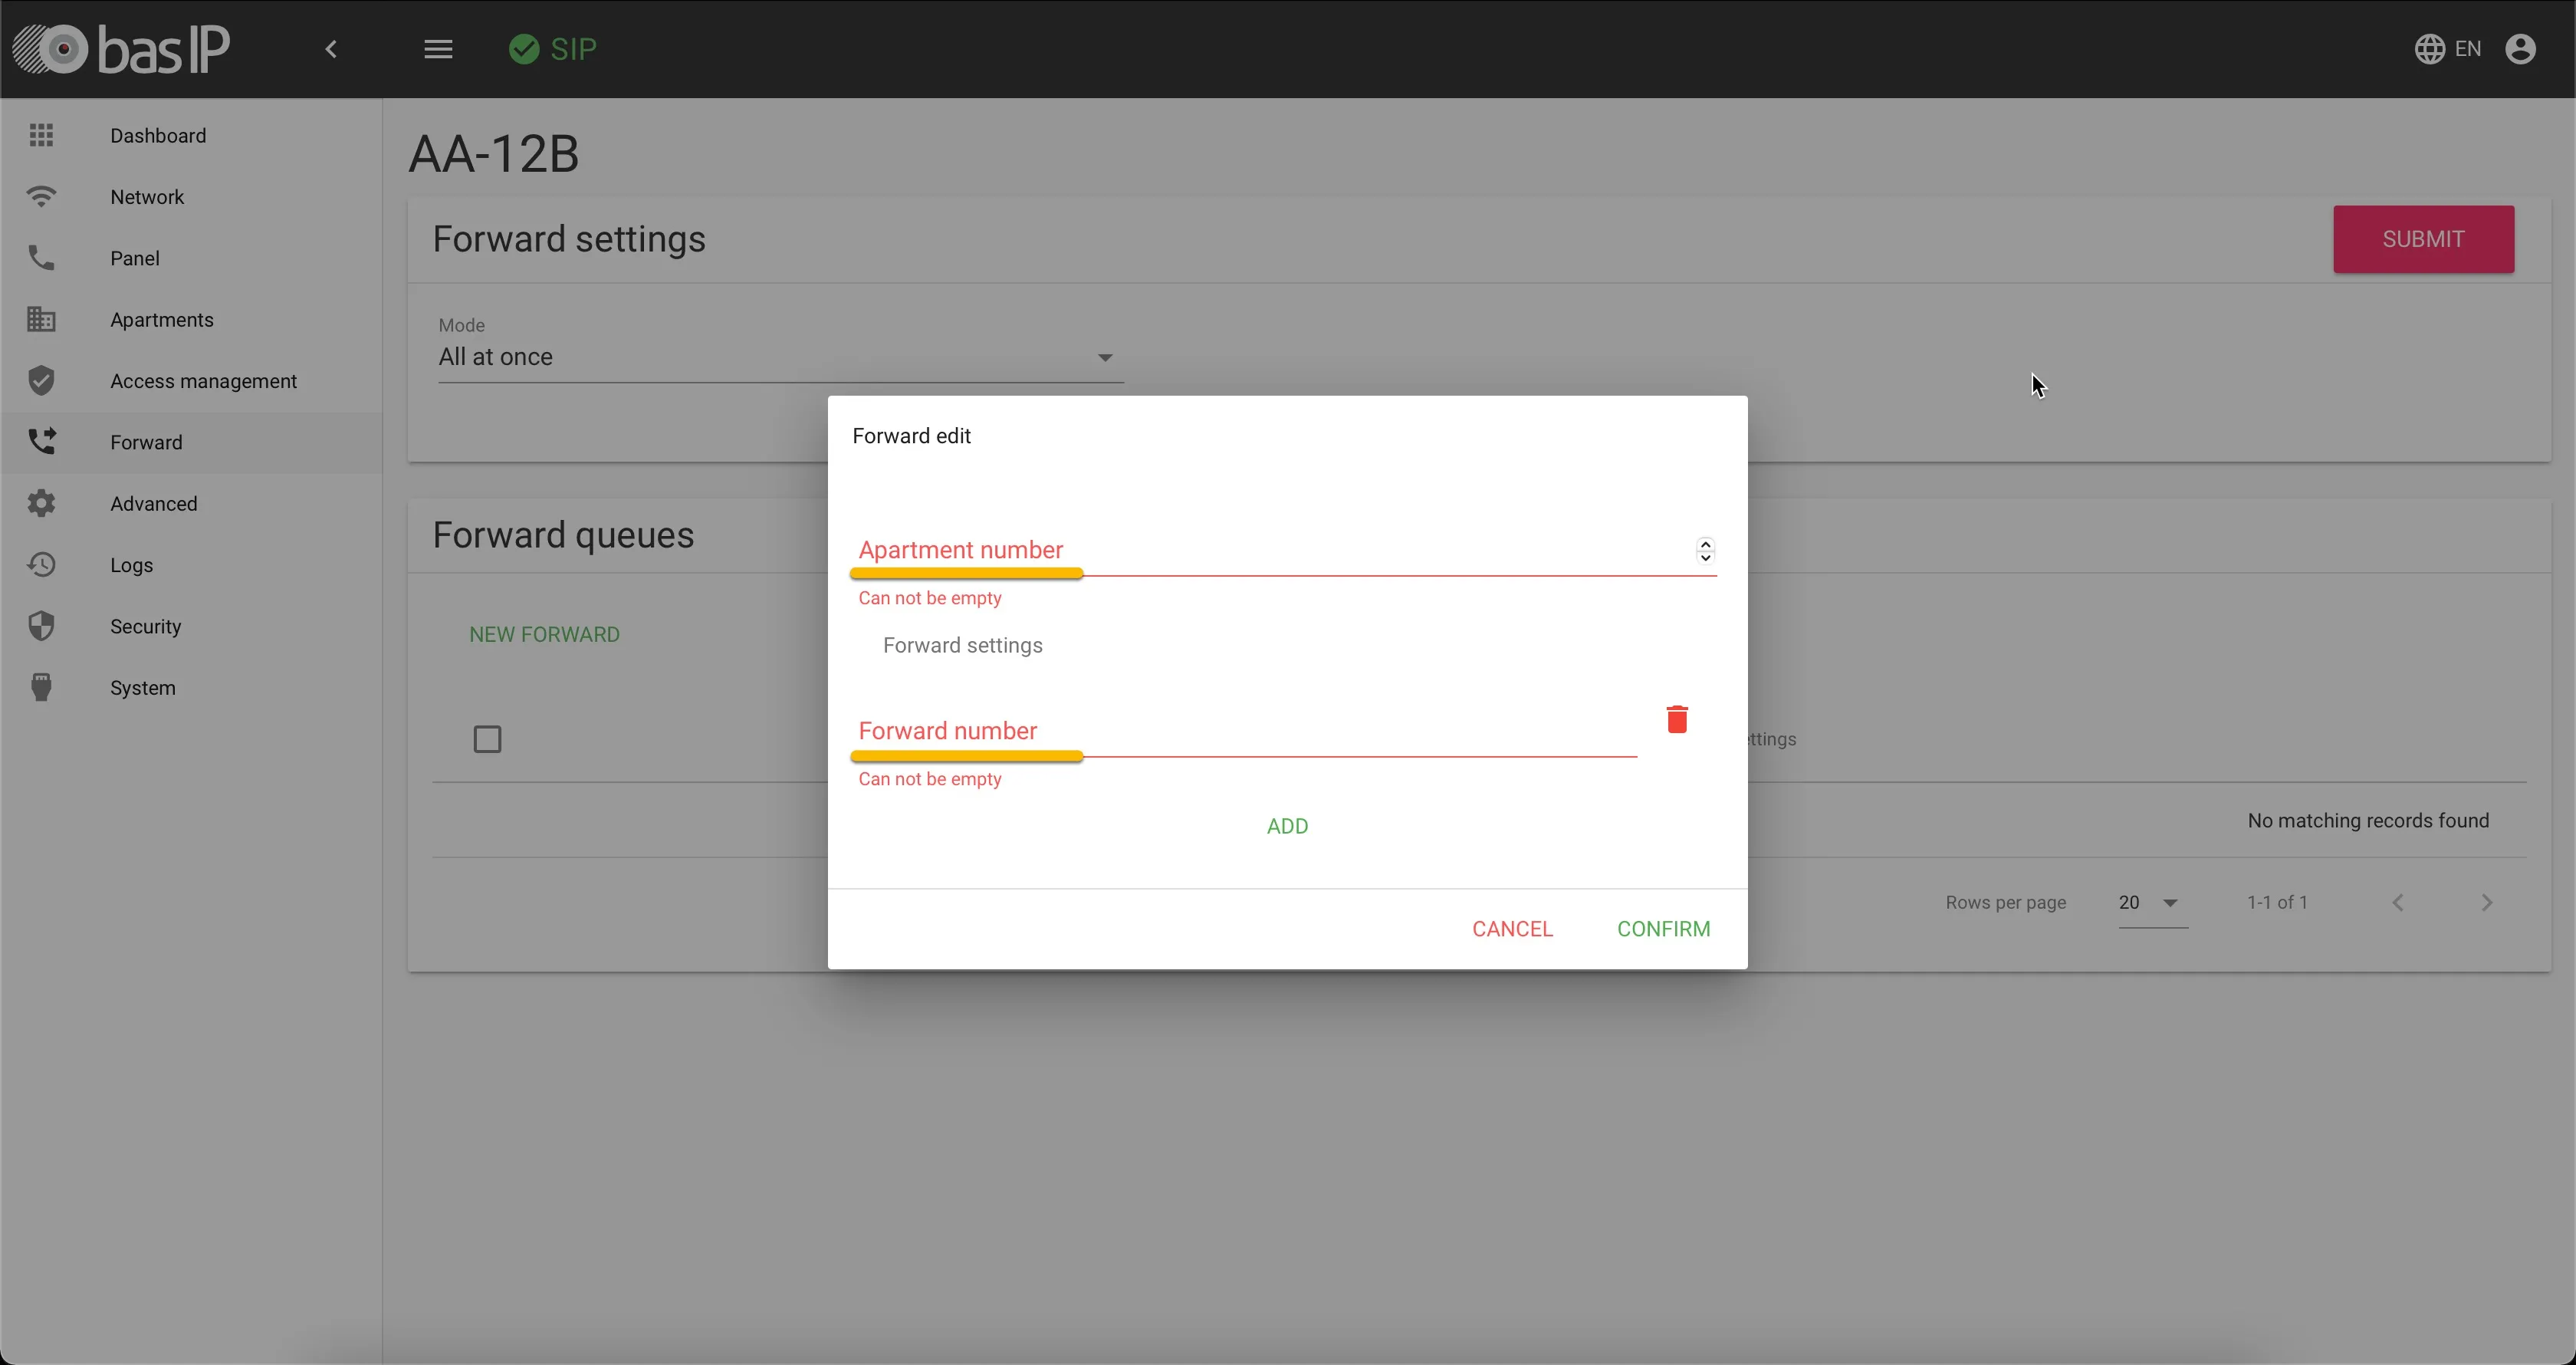This screenshot has width=2576, height=1365.
Task: Click the Security shield icon
Action: pos(41,626)
